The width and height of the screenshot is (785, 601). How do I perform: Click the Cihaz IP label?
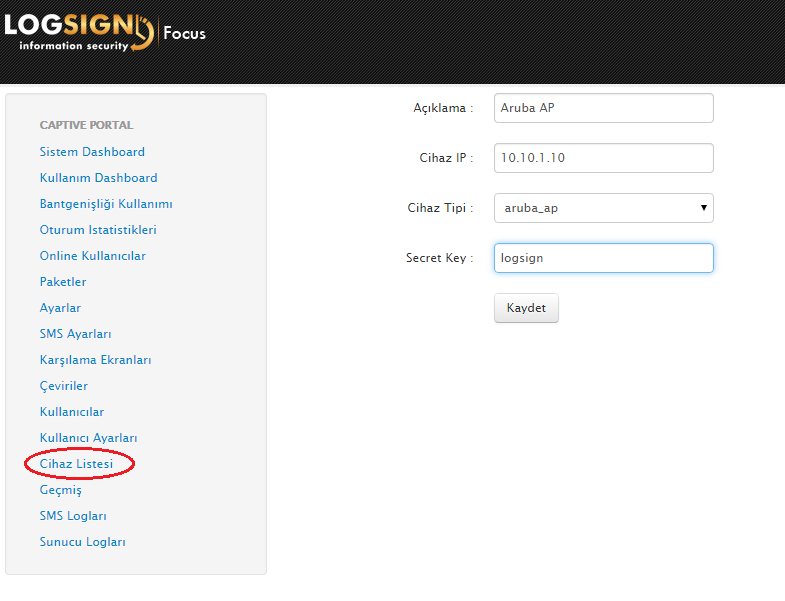[447, 158]
